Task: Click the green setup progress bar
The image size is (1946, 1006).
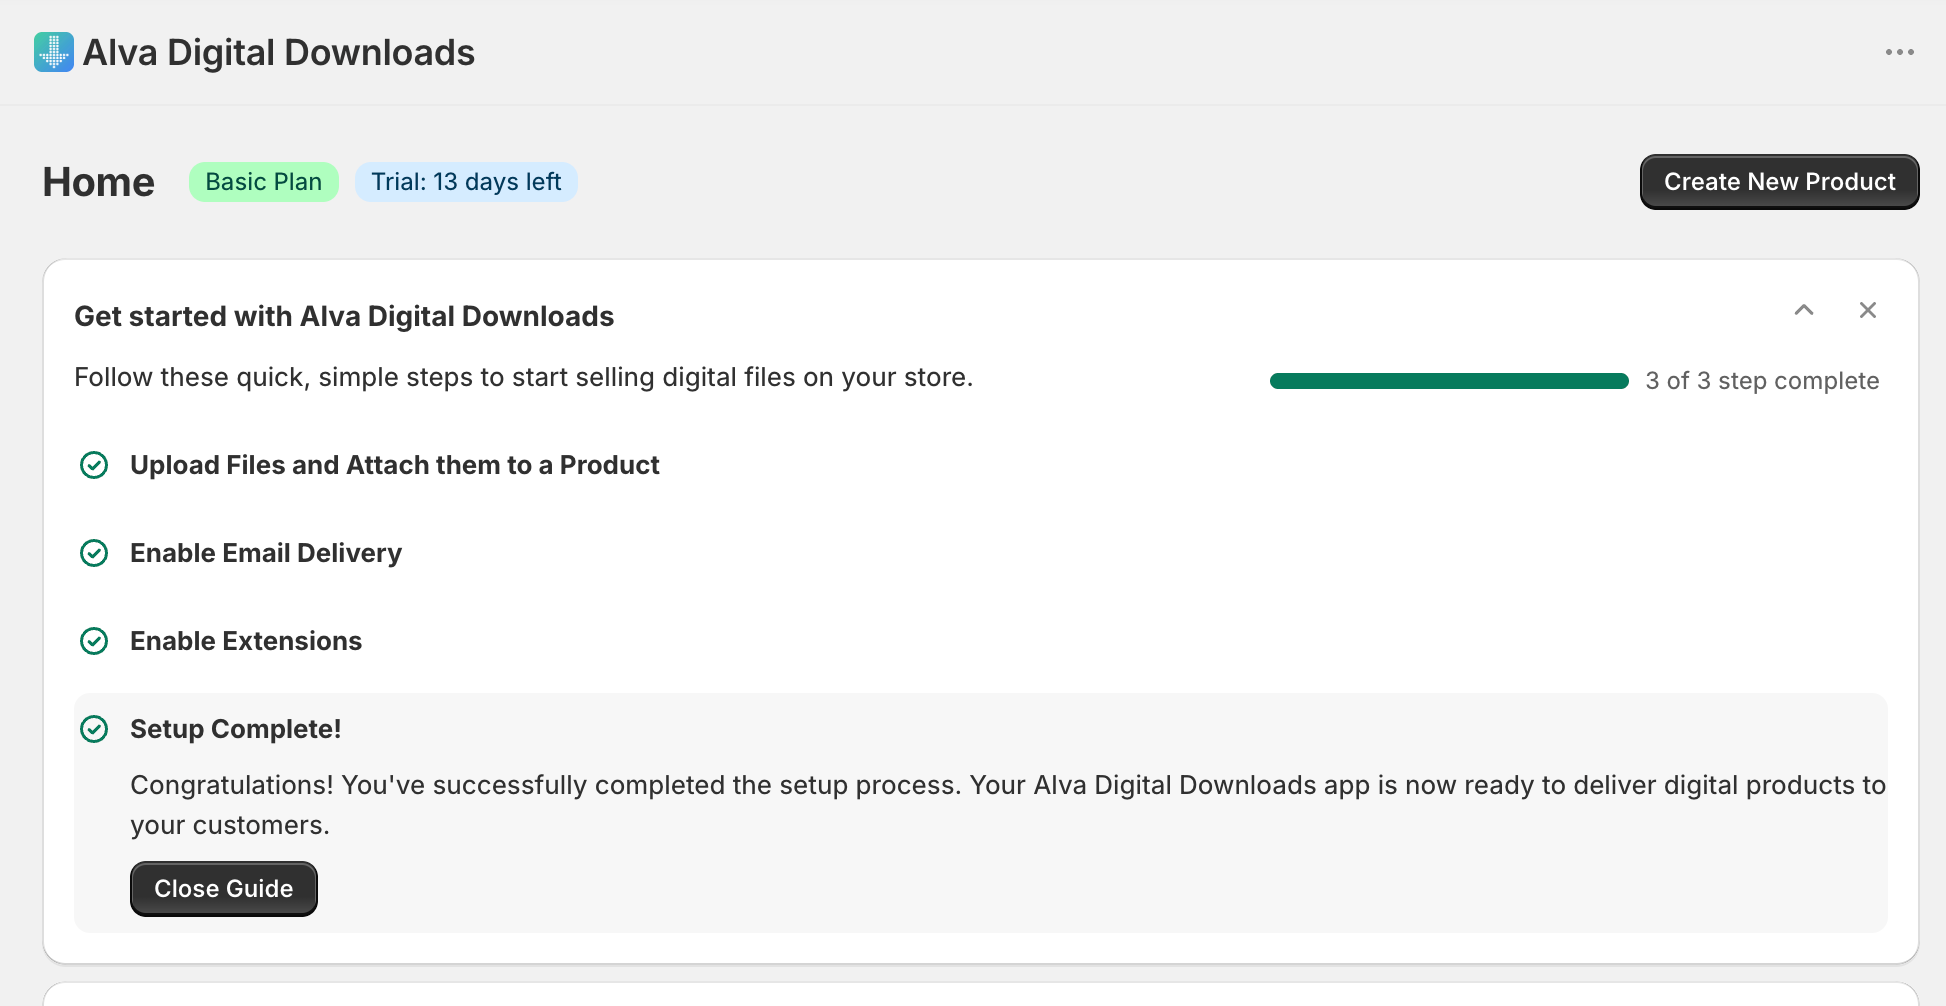Action: pos(1449,381)
